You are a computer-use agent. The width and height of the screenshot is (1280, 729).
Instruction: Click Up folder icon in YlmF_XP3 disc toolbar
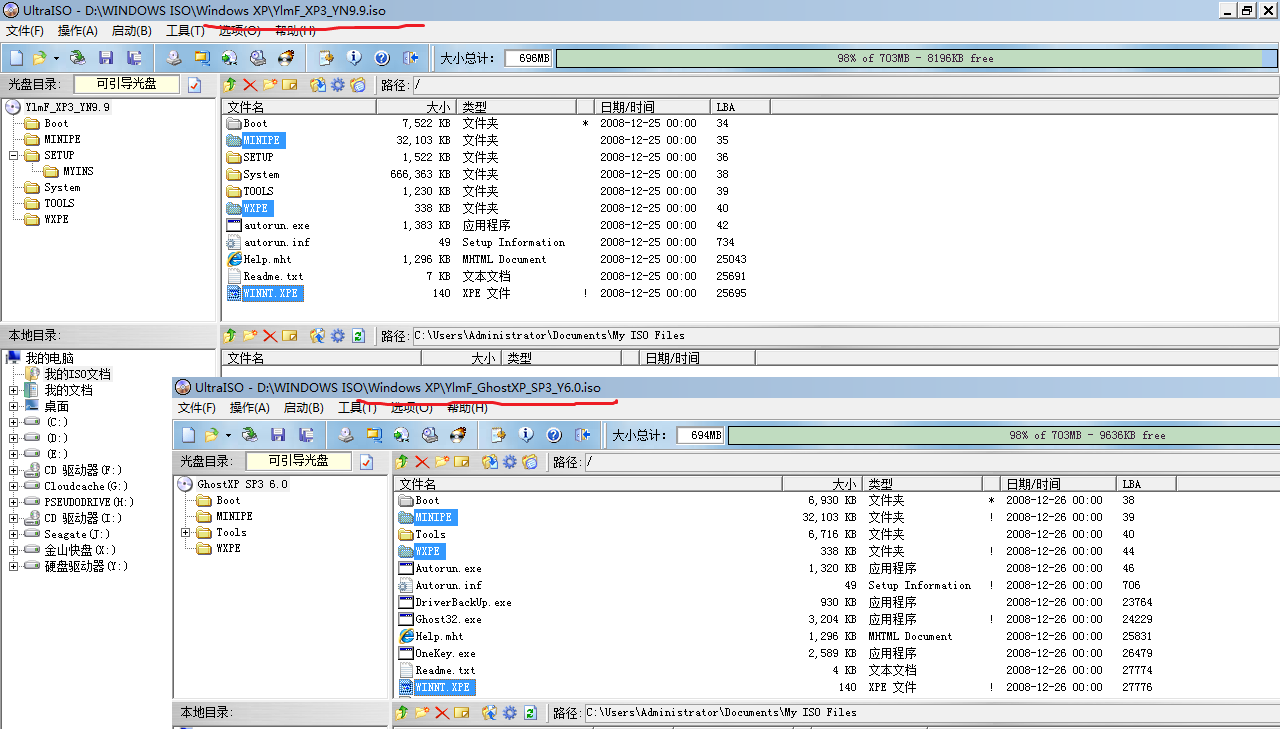[230, 85]
